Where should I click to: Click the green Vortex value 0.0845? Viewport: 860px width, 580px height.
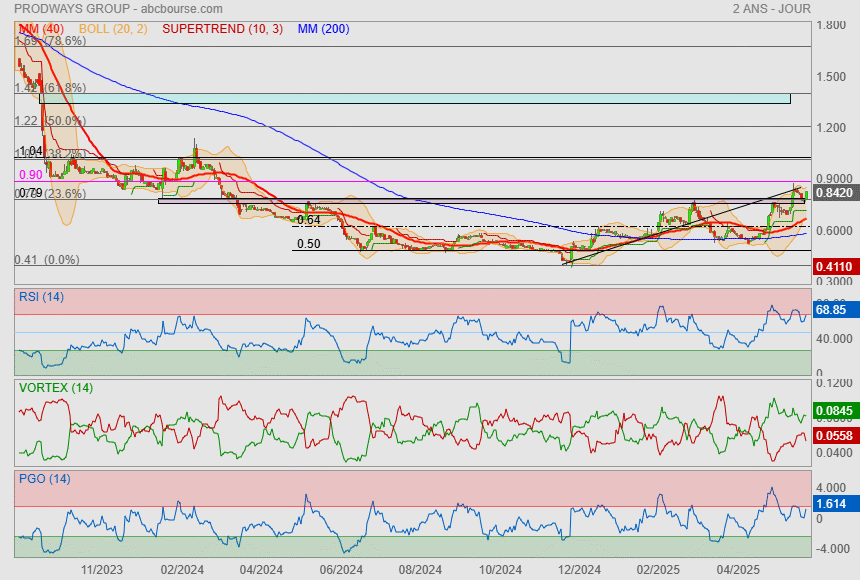pyautogui.click(x=835, y=410)
